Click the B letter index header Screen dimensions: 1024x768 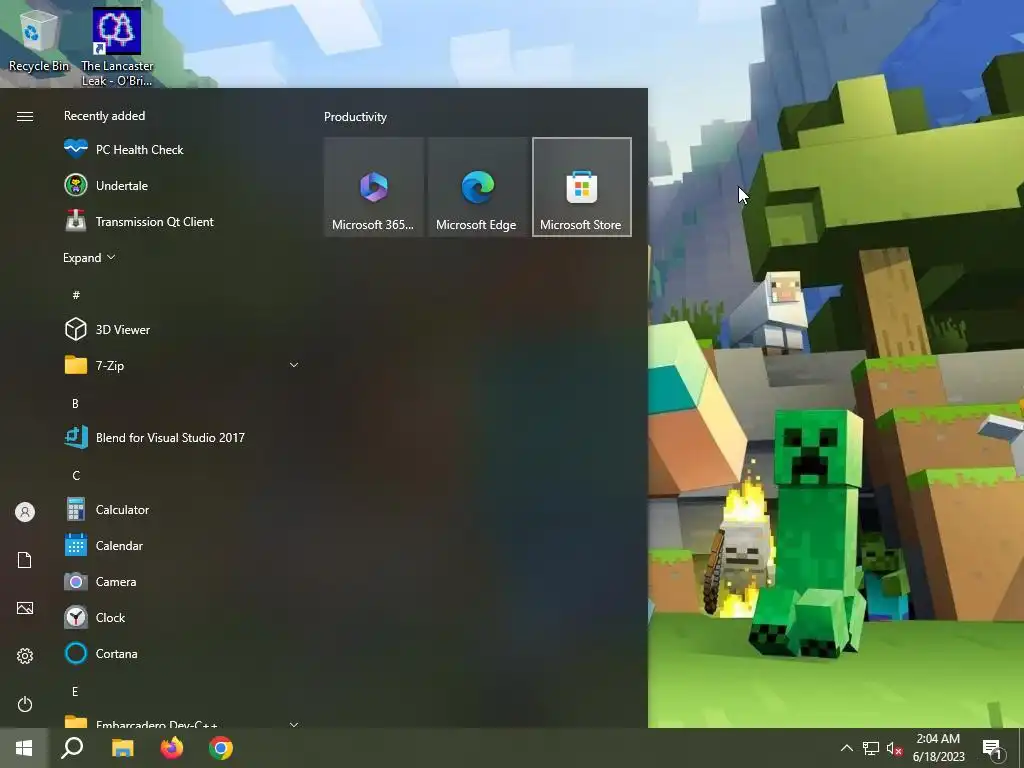tap(75, 404)
